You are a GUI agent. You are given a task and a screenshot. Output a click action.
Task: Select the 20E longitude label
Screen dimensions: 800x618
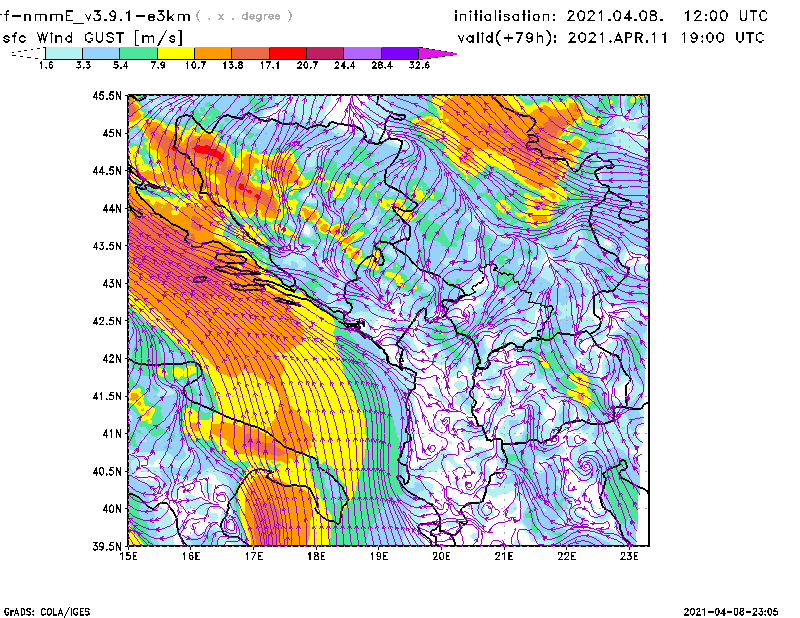click(x=441, y=556)
